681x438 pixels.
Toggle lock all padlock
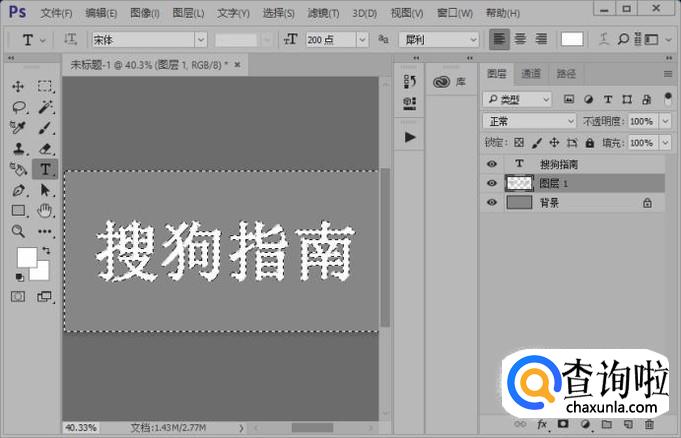pos(589,143)
